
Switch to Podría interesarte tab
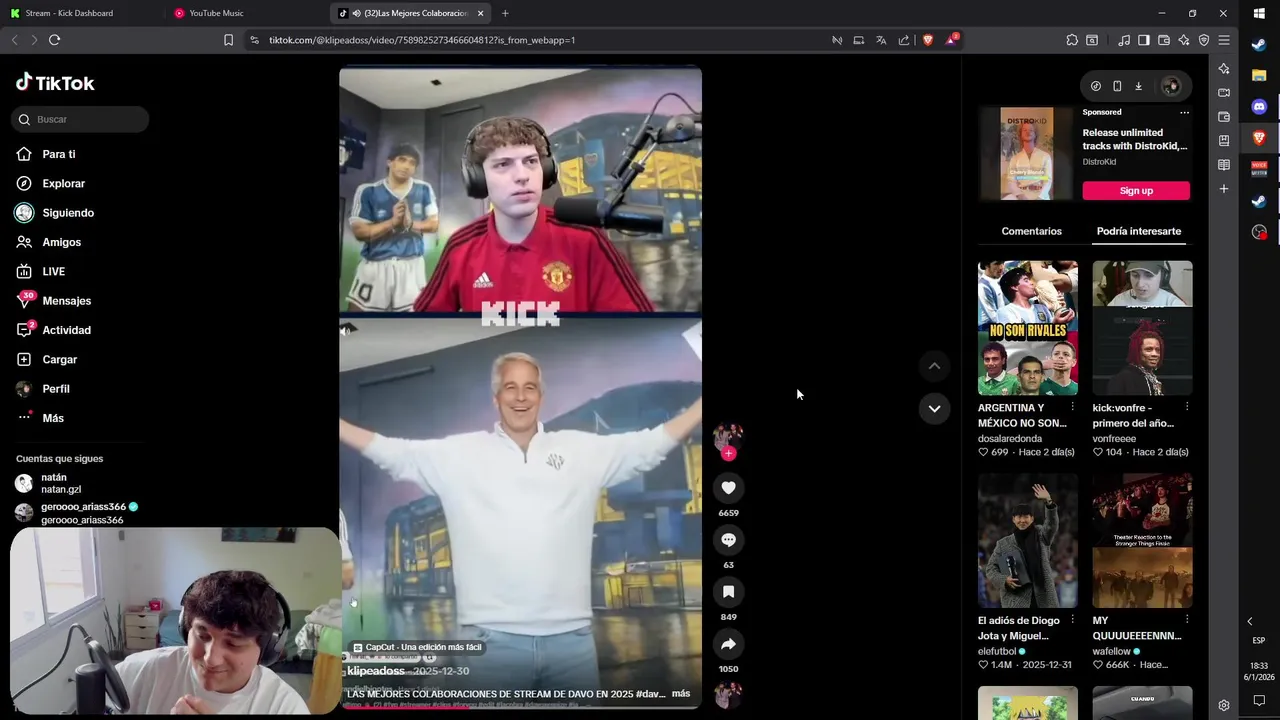tap(1138, 231)
